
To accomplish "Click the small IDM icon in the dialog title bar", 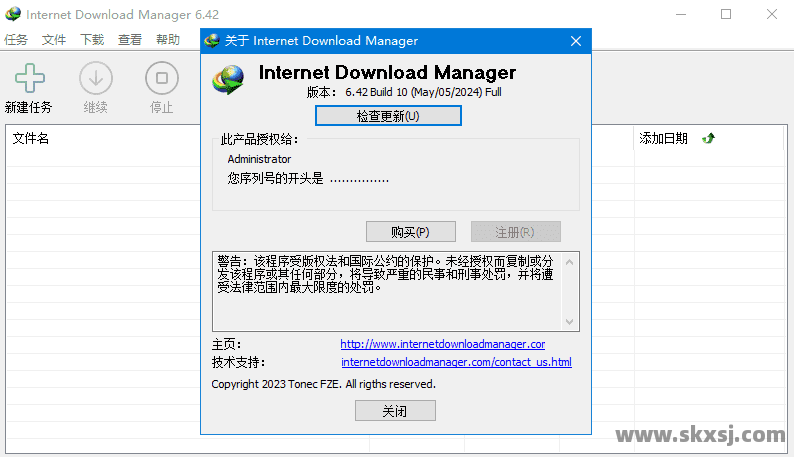I will pos(212,41).
